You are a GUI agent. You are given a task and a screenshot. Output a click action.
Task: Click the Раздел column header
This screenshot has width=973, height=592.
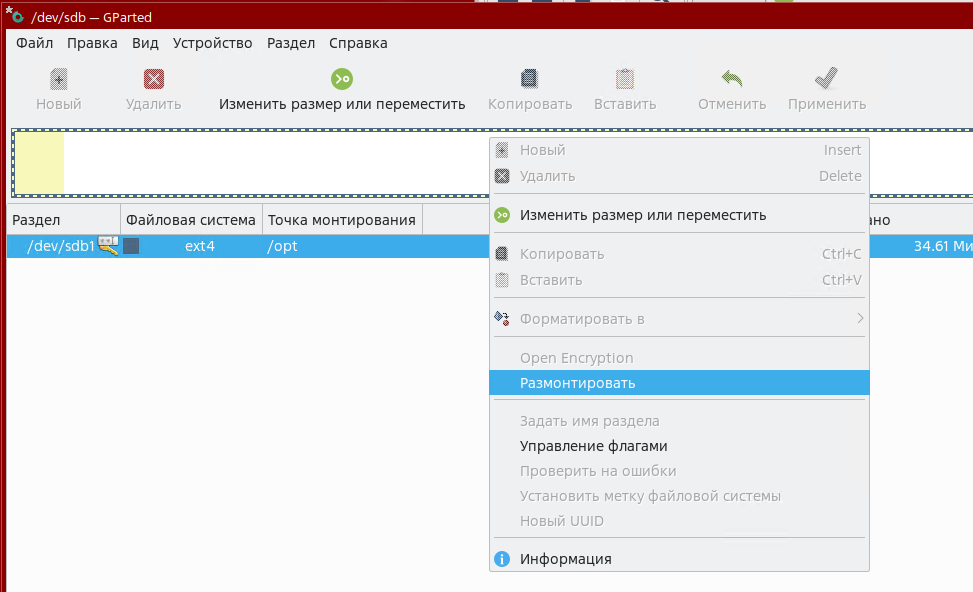(x=64, y=220)
